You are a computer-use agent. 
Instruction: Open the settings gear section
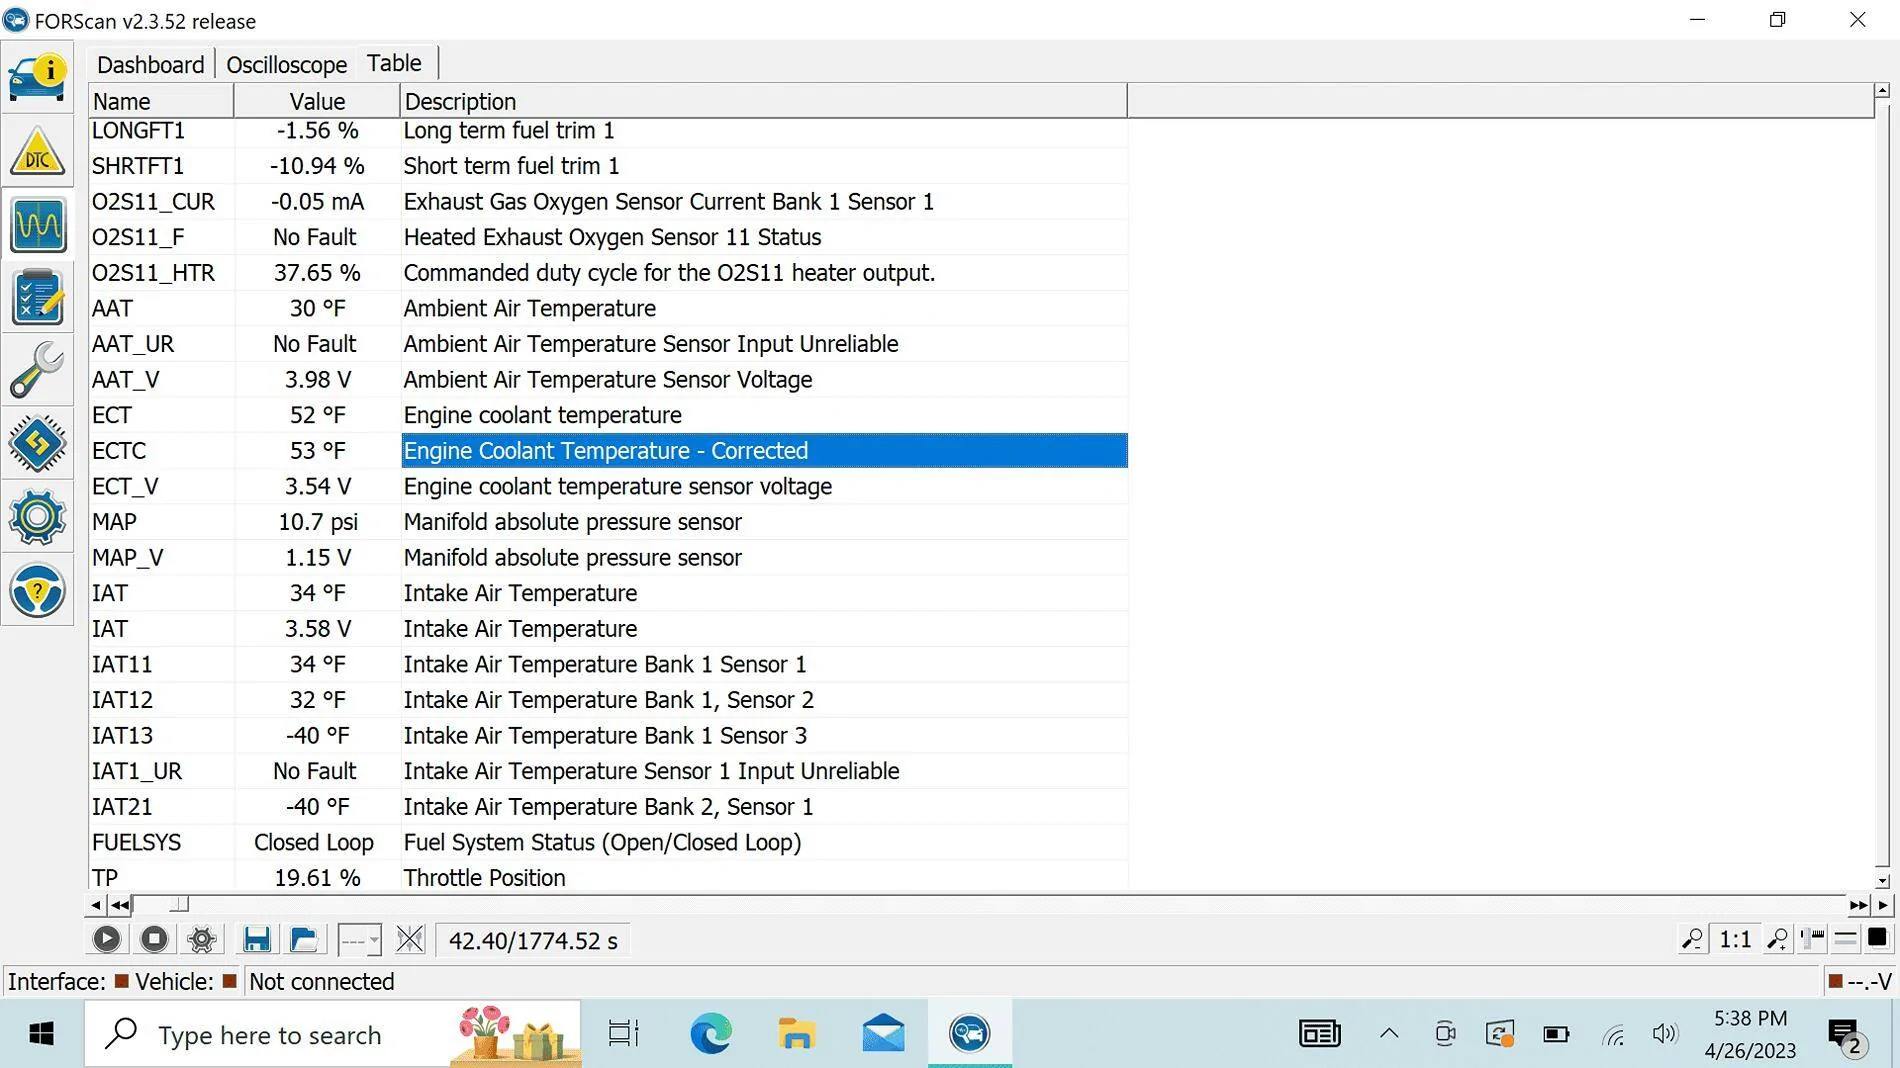click(x=37, y=517)
